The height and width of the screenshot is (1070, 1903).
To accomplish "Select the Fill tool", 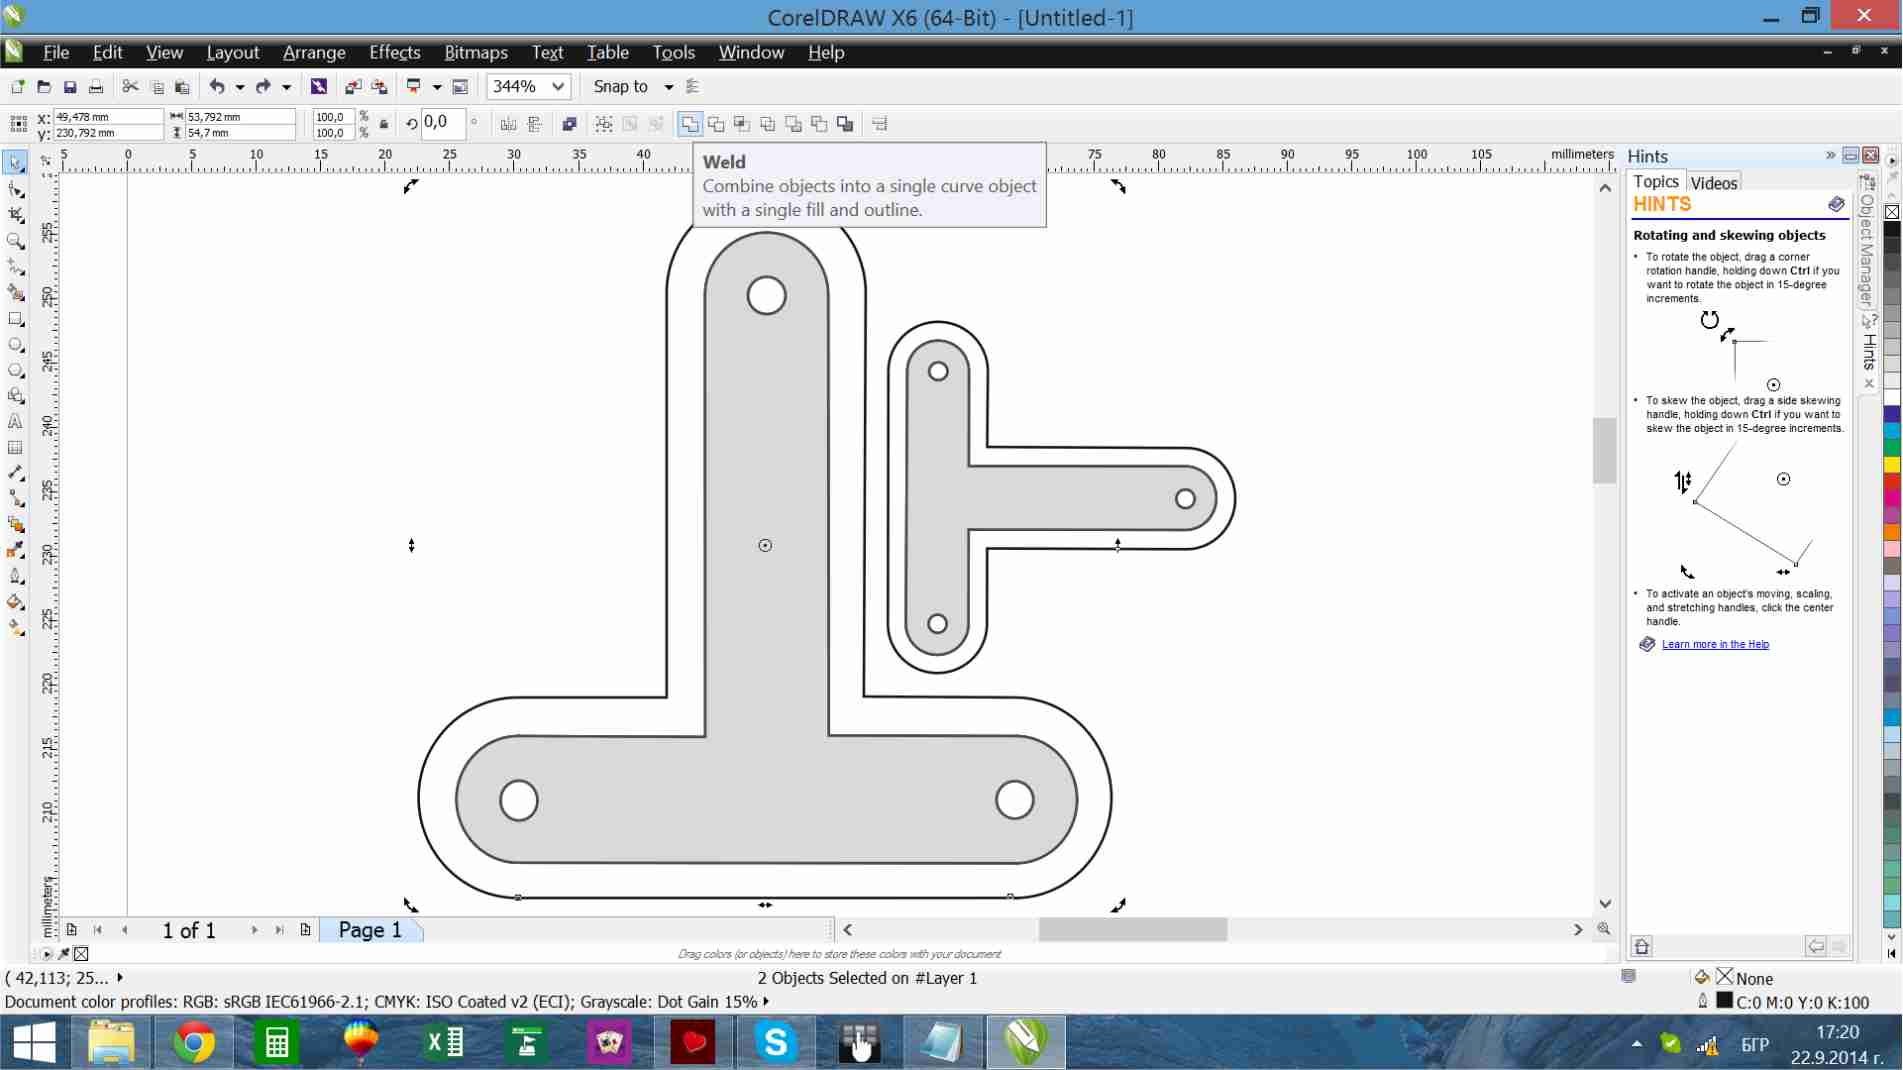I will coord(16,602).
